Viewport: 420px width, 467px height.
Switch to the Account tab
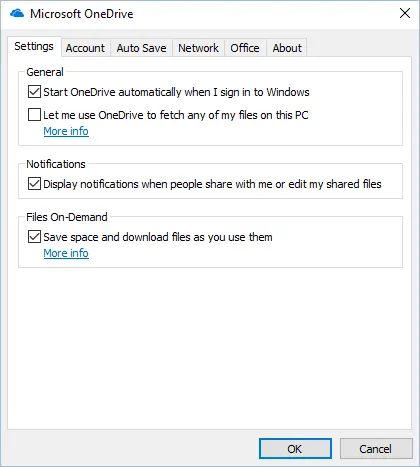tap(85, 48)
